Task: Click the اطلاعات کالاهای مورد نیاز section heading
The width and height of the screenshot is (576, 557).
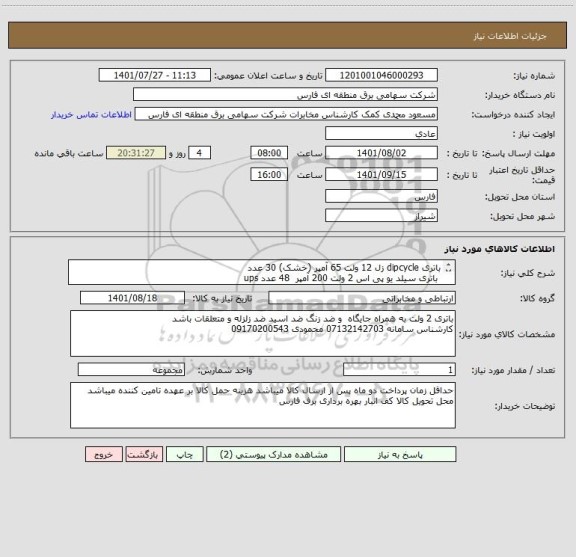Action: click(x=500, y=249)
